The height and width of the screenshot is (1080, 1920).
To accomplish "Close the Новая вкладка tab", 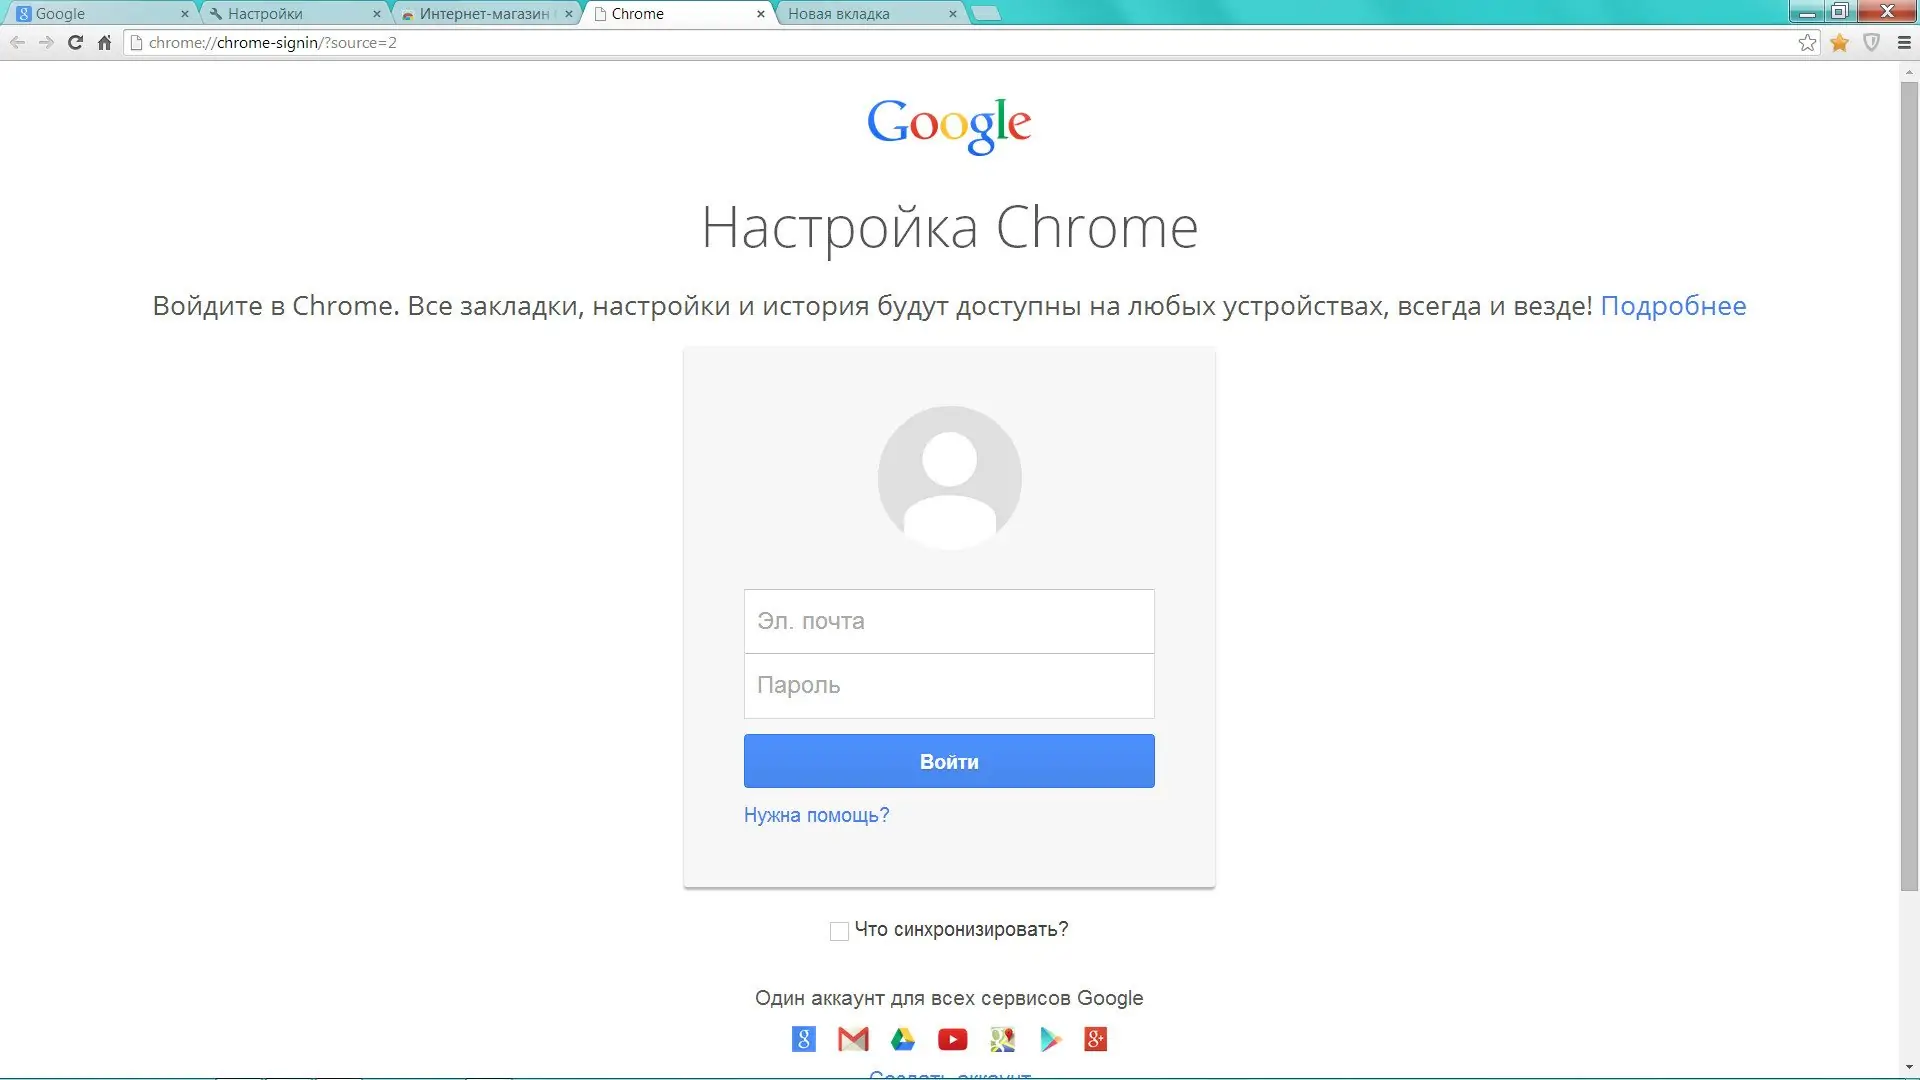I will (x=953, y=14).
